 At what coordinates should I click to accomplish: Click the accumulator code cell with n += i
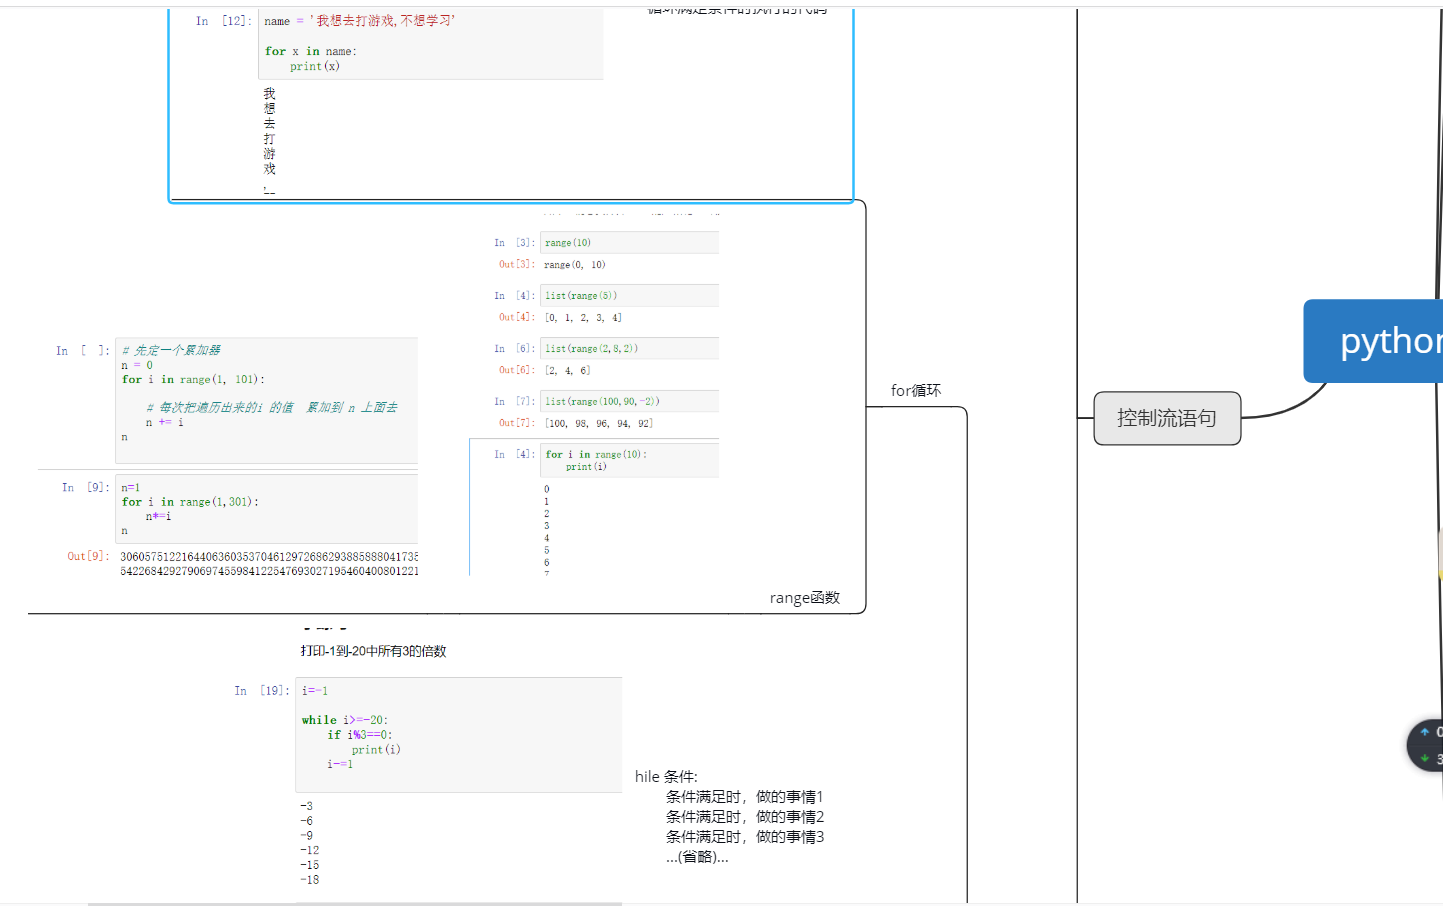[266, 400]
